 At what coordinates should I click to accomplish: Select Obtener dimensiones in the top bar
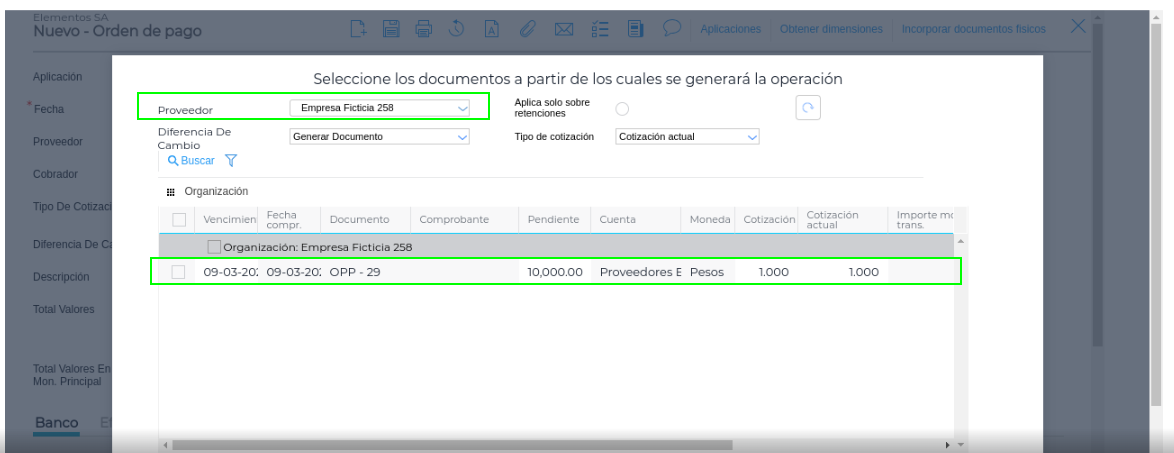pyautogui.click(x=830, y=31)
